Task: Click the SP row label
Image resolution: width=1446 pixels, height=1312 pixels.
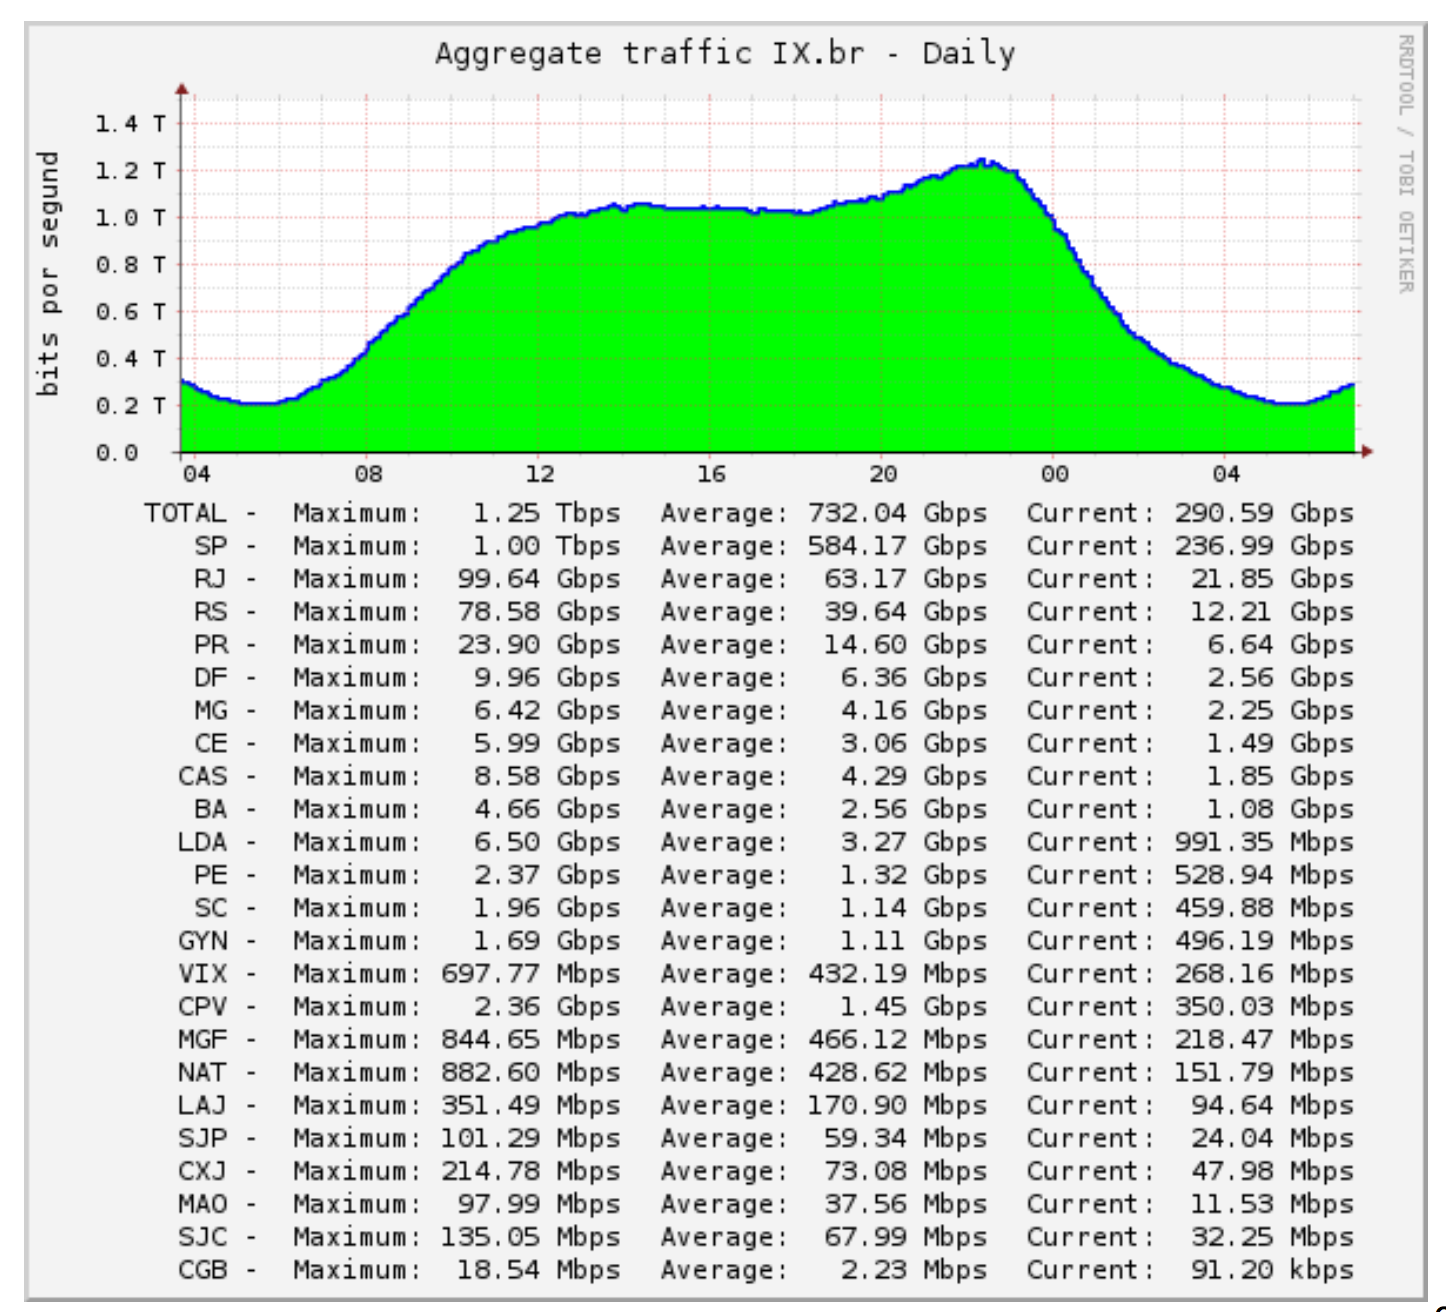Action: pyautogui.click(x=210, y=546)
